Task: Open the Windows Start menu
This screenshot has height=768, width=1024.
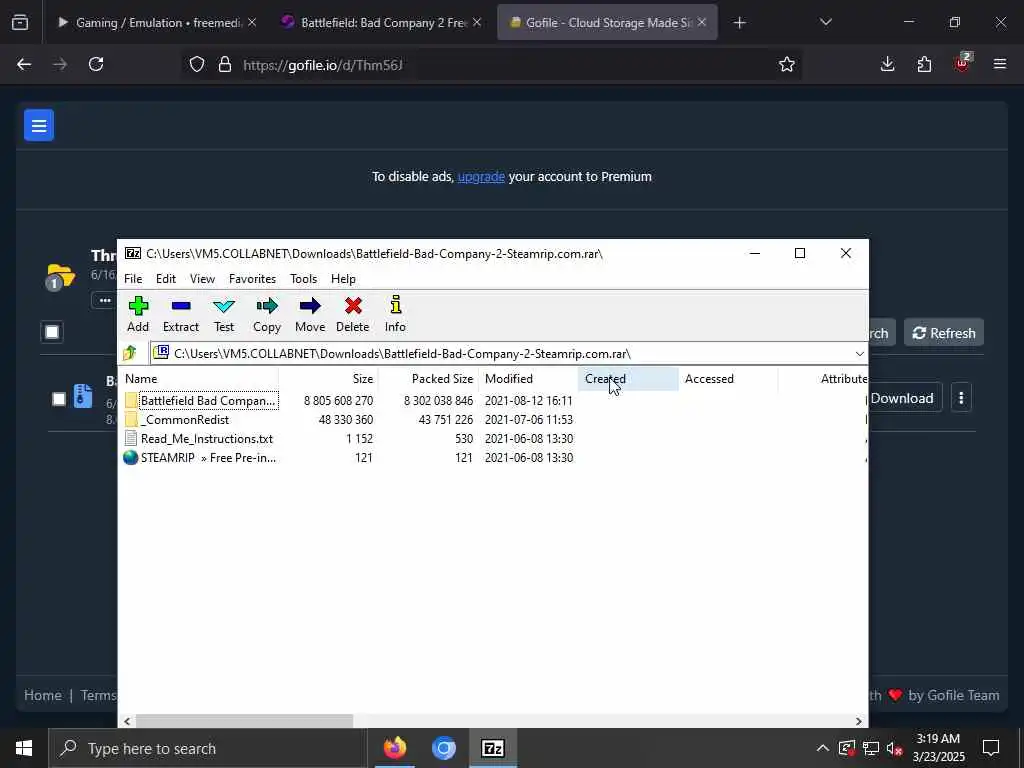Action: pyautogui.click(x=24, y=748)
